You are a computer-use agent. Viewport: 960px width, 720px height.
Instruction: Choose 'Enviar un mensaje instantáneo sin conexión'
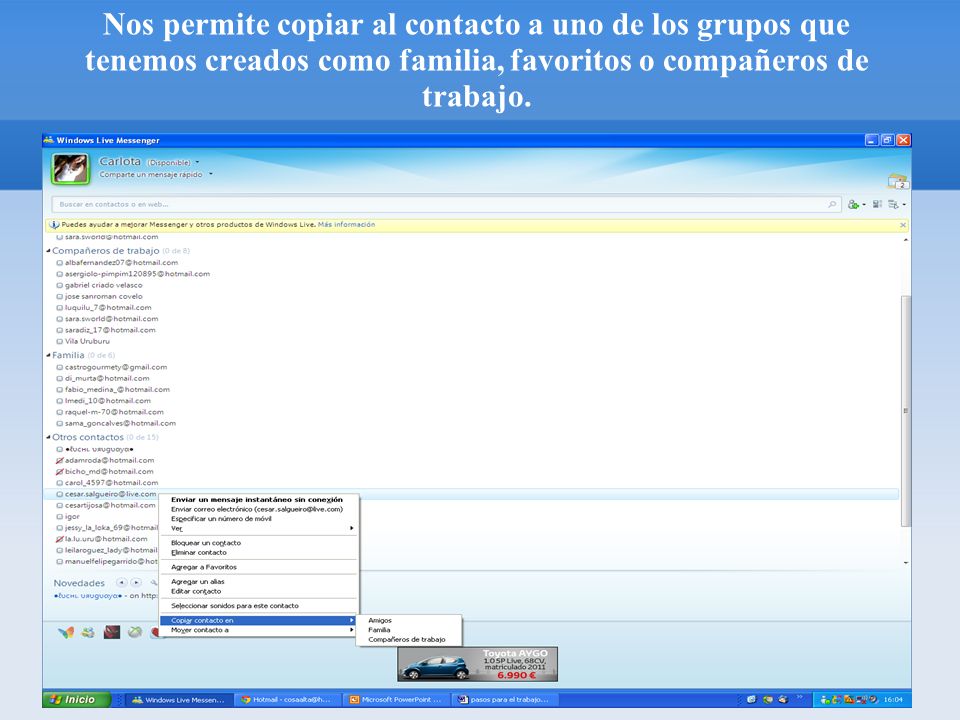click(258, 500)
